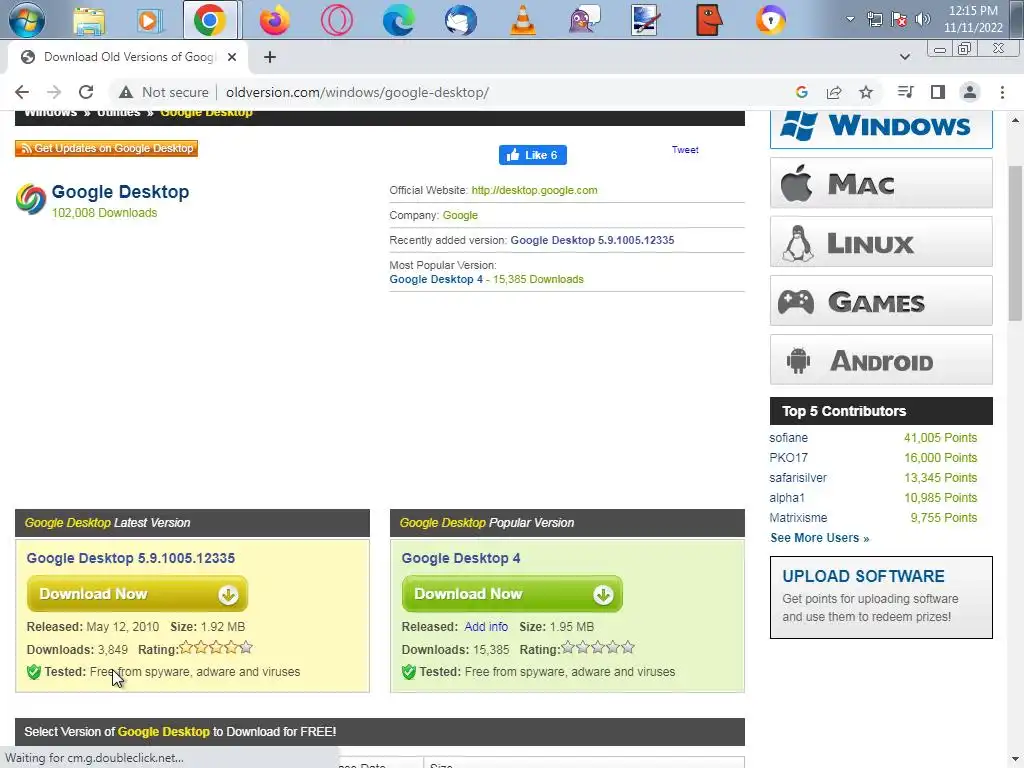Open Google search side icon in address bar

802,92
